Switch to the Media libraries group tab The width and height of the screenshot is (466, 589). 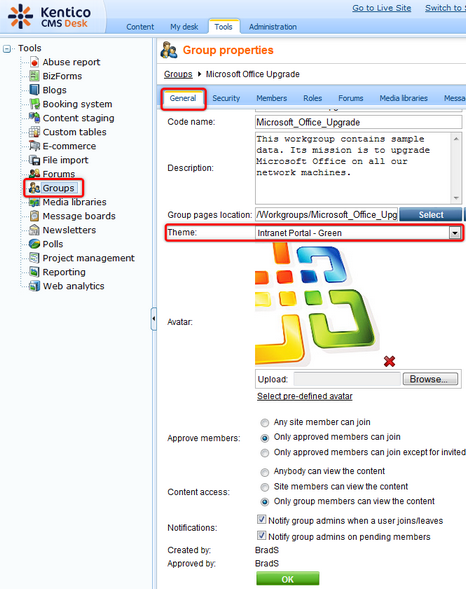pyautogui.click(x=403, y=98)
